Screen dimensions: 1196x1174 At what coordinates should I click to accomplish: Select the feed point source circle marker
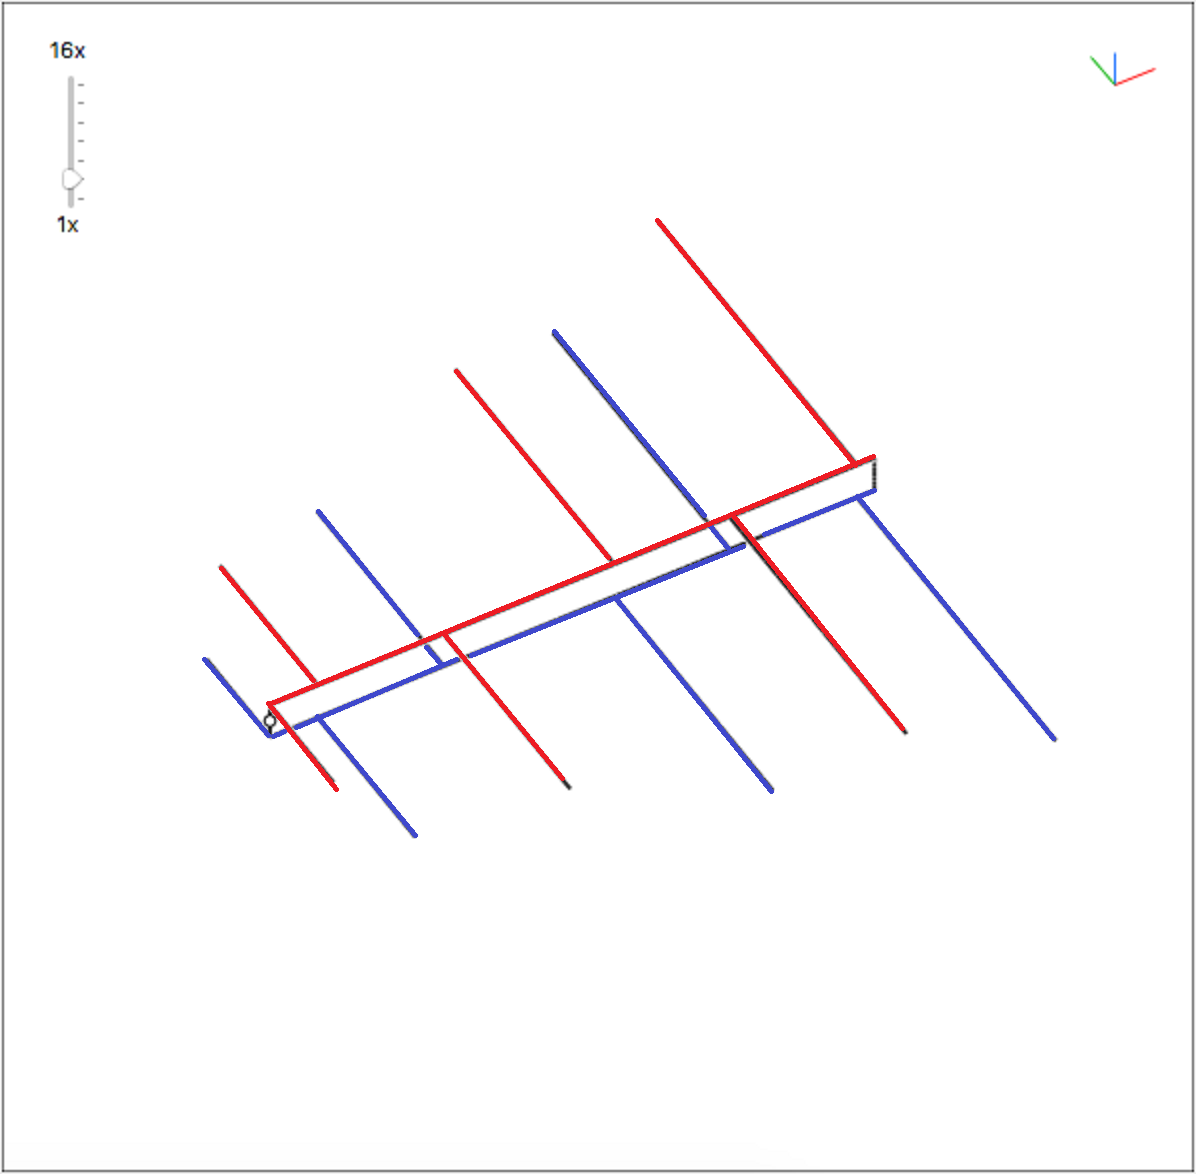coord(269,721)
